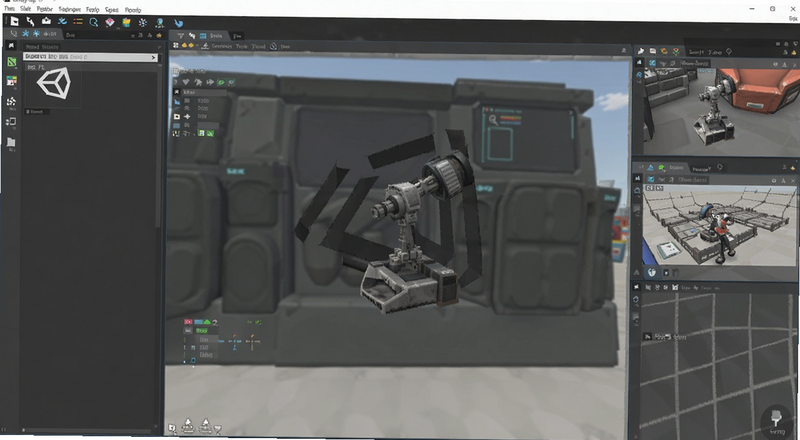Click the teal person pin toolbar icon
800x440 pixels.
pyautogui.click(x=160, y=22)
